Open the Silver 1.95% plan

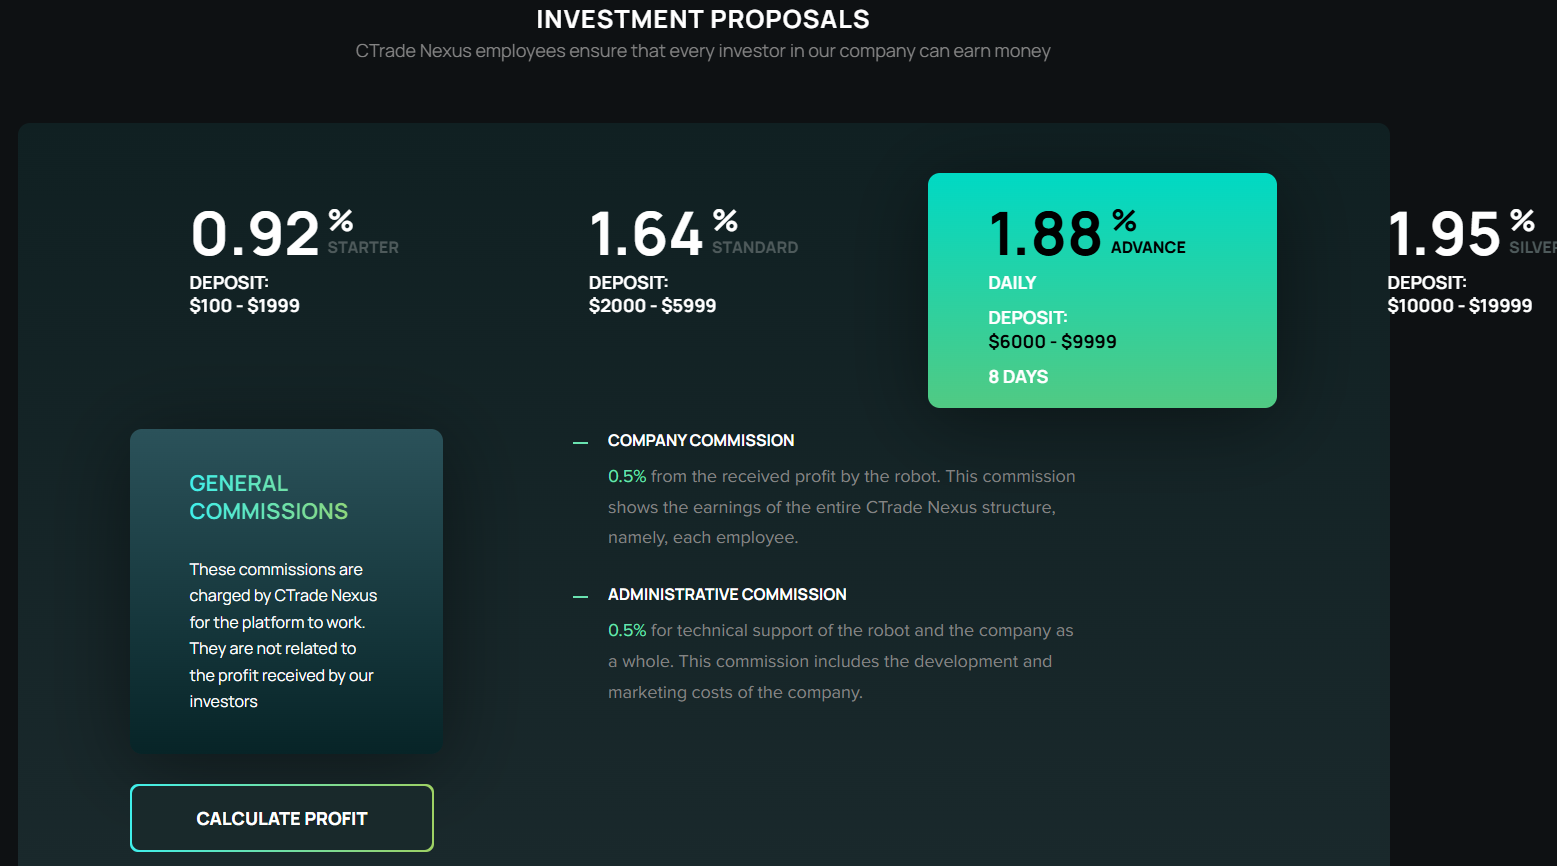click(x=1445, y=234)
